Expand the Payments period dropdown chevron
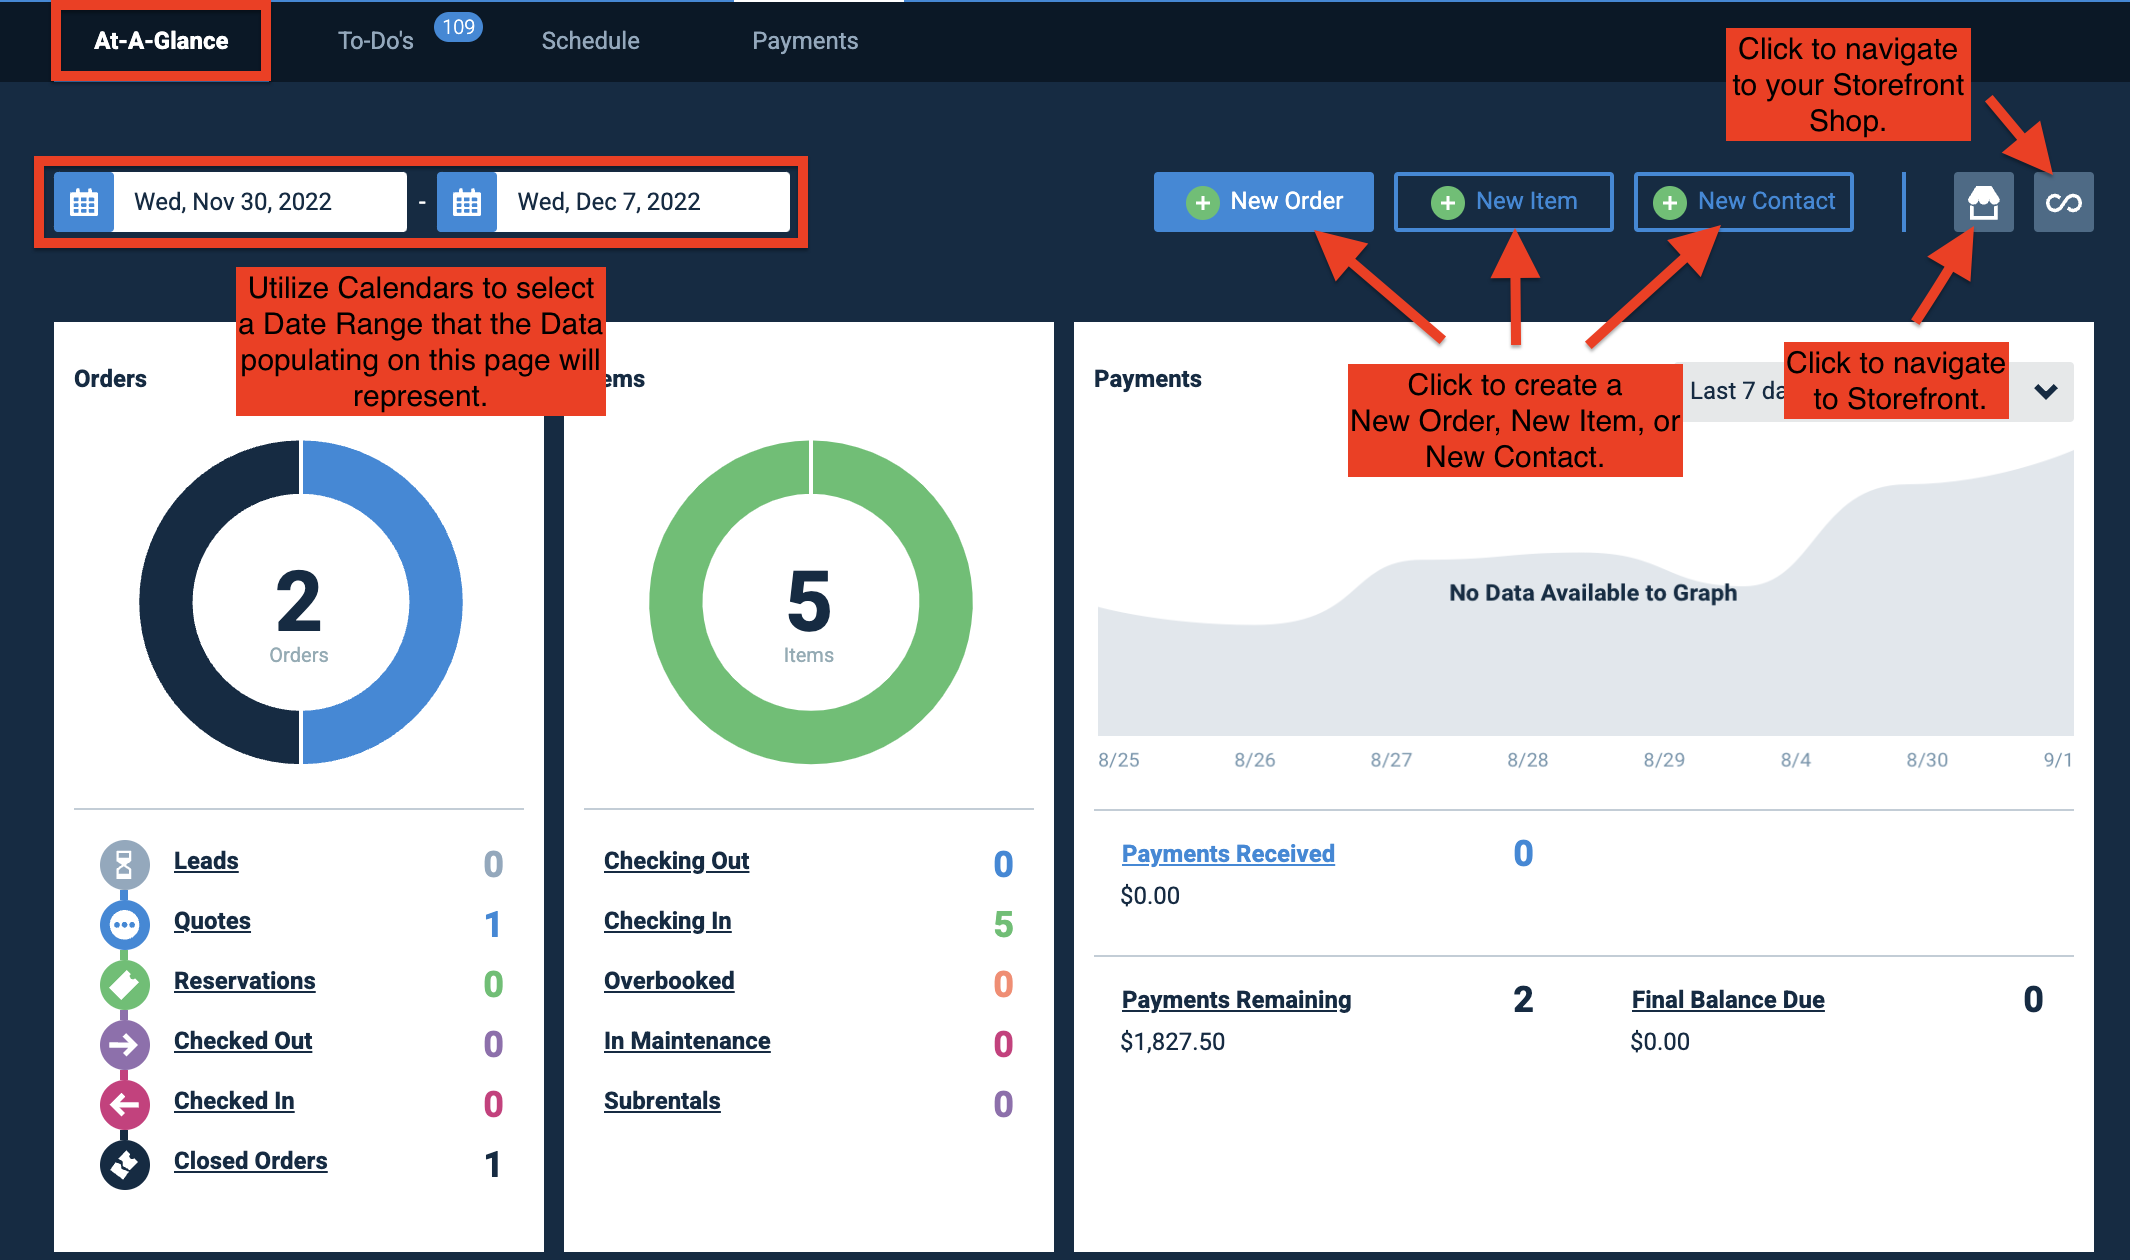This screenshot has height=1260, width=2130. [x=2046, y=391]
